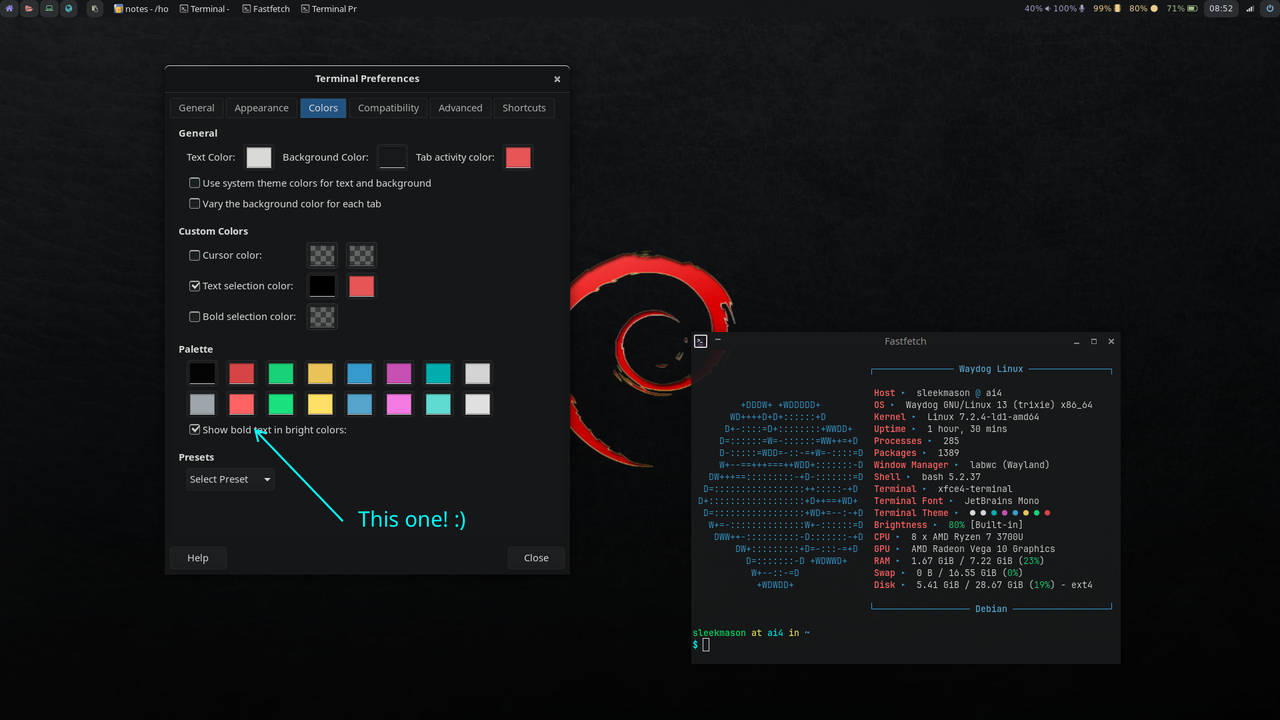The width and height of the screenshot is (1280, 720).
Task: Edit the bright red palette color in the bottom row
Action: tap(241, 404)
